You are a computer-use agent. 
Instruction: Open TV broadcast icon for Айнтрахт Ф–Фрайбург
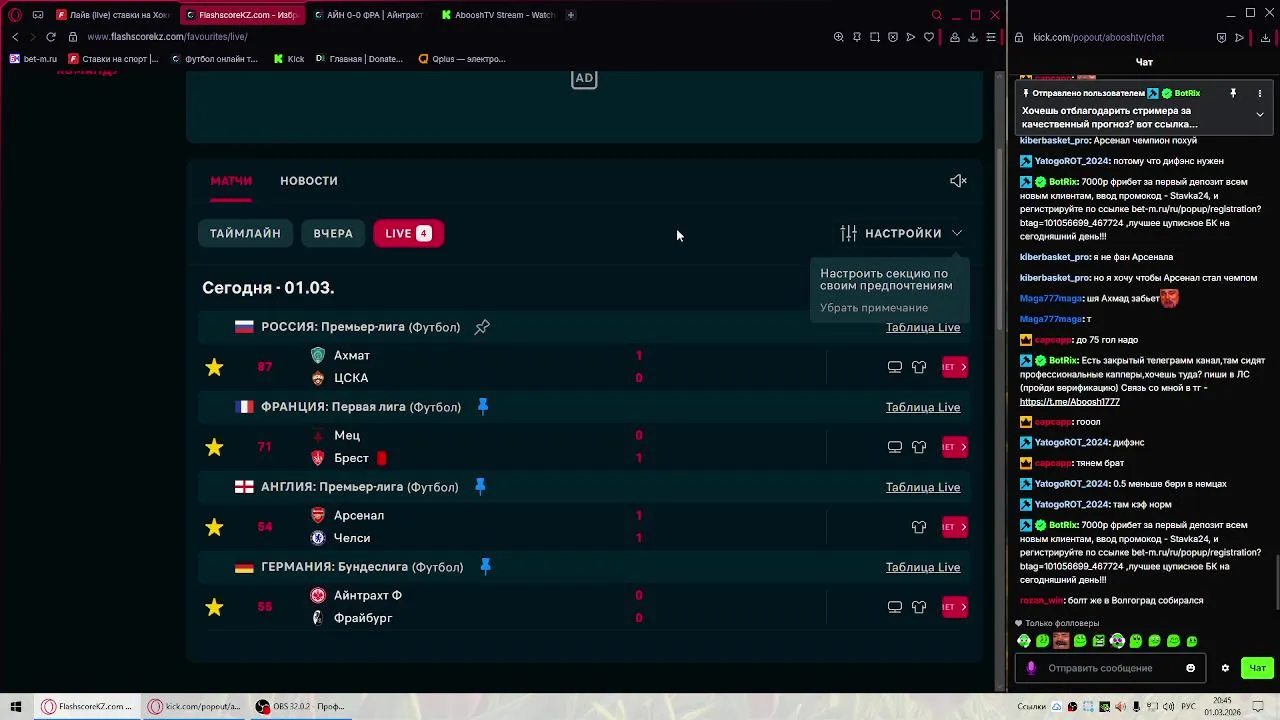(x=895, y=607)
